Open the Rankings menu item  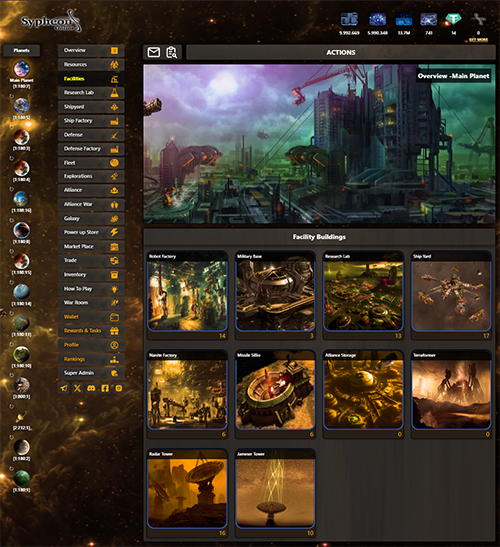[x=91, y=359]
